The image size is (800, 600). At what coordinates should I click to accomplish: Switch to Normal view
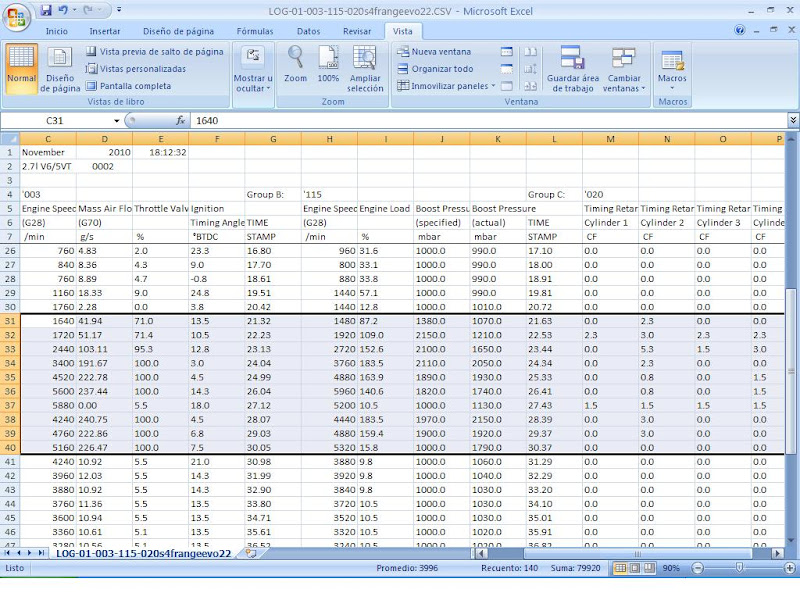21,68
